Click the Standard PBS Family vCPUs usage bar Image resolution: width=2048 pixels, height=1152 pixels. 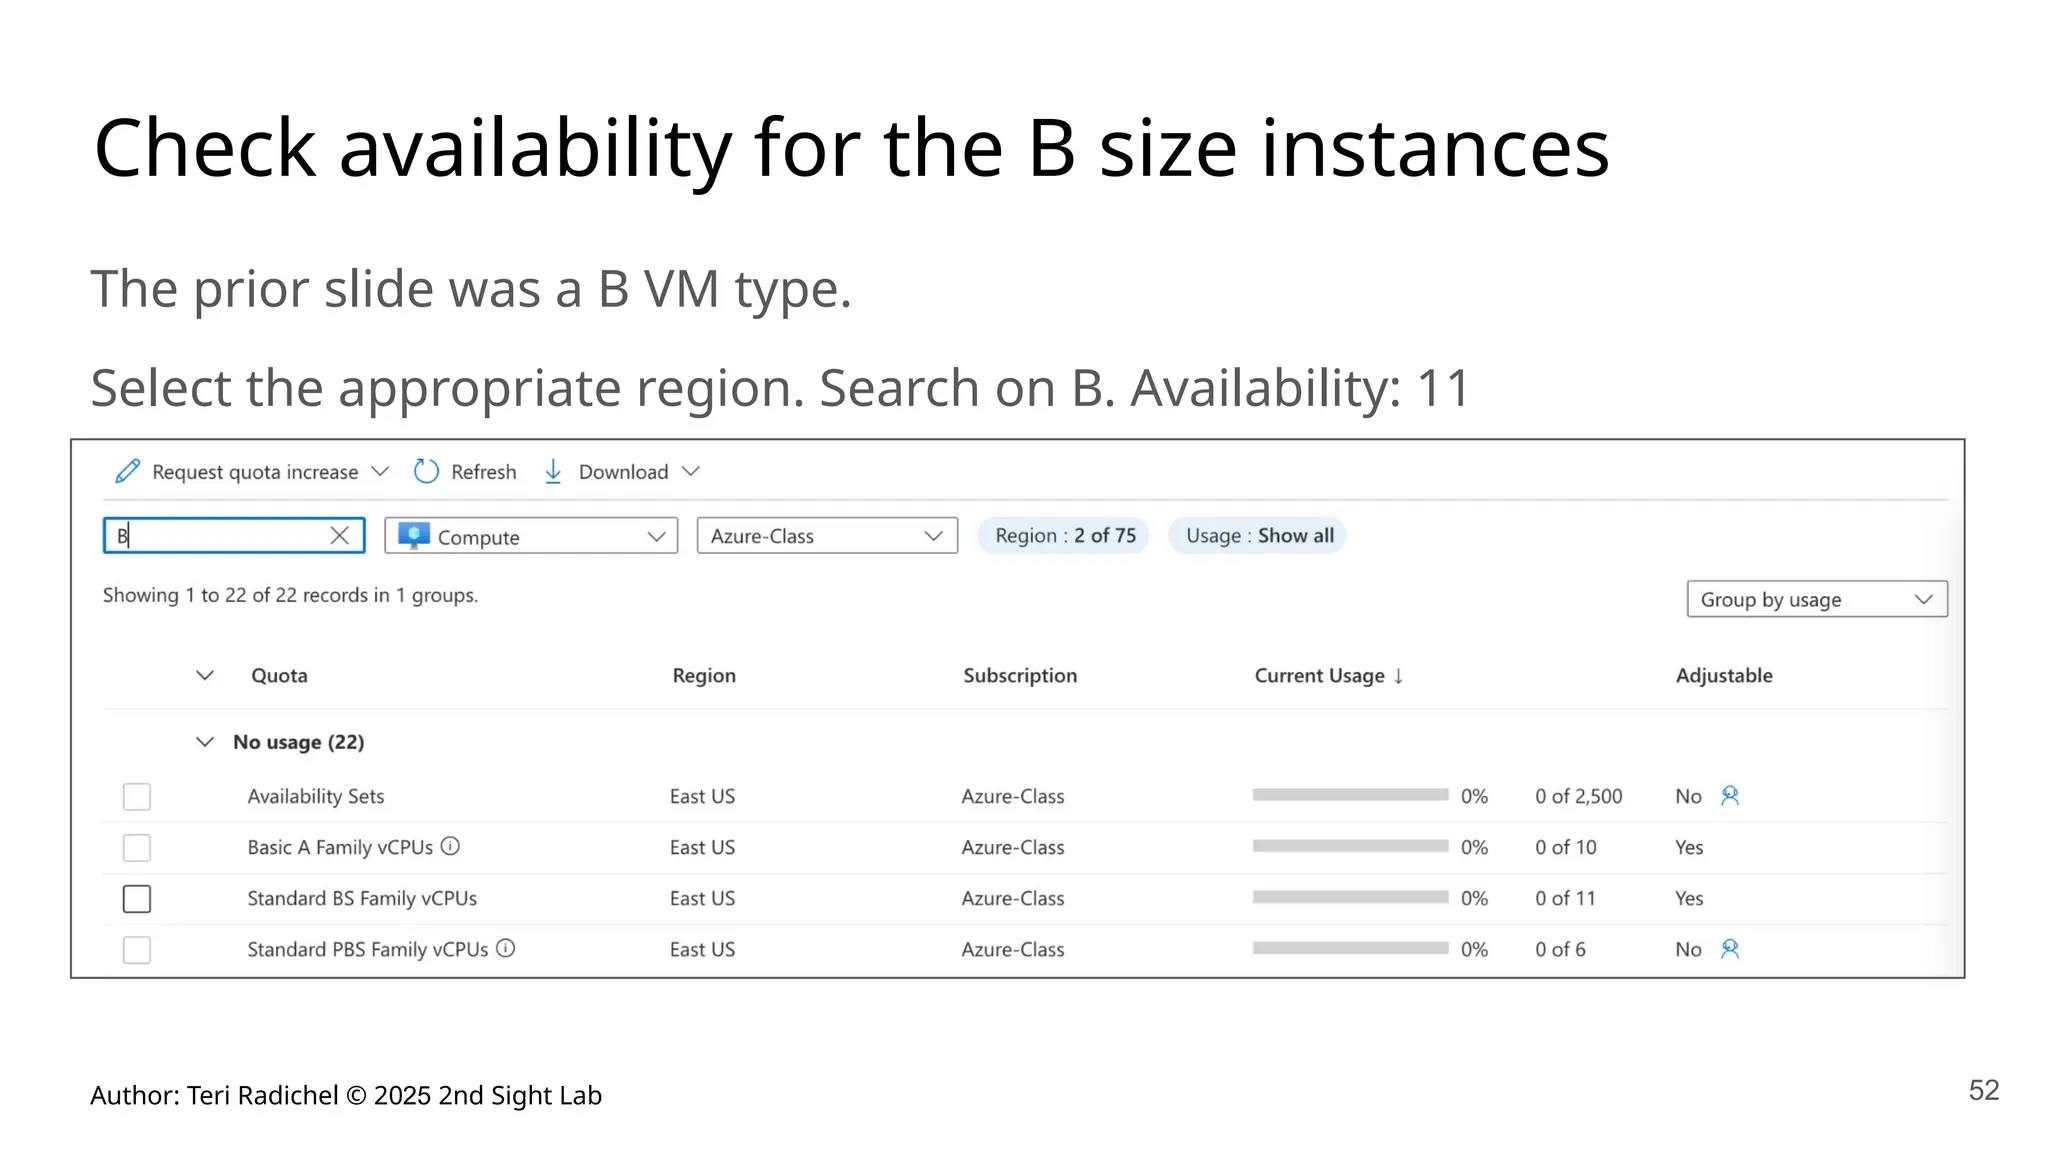[1350, 948]
